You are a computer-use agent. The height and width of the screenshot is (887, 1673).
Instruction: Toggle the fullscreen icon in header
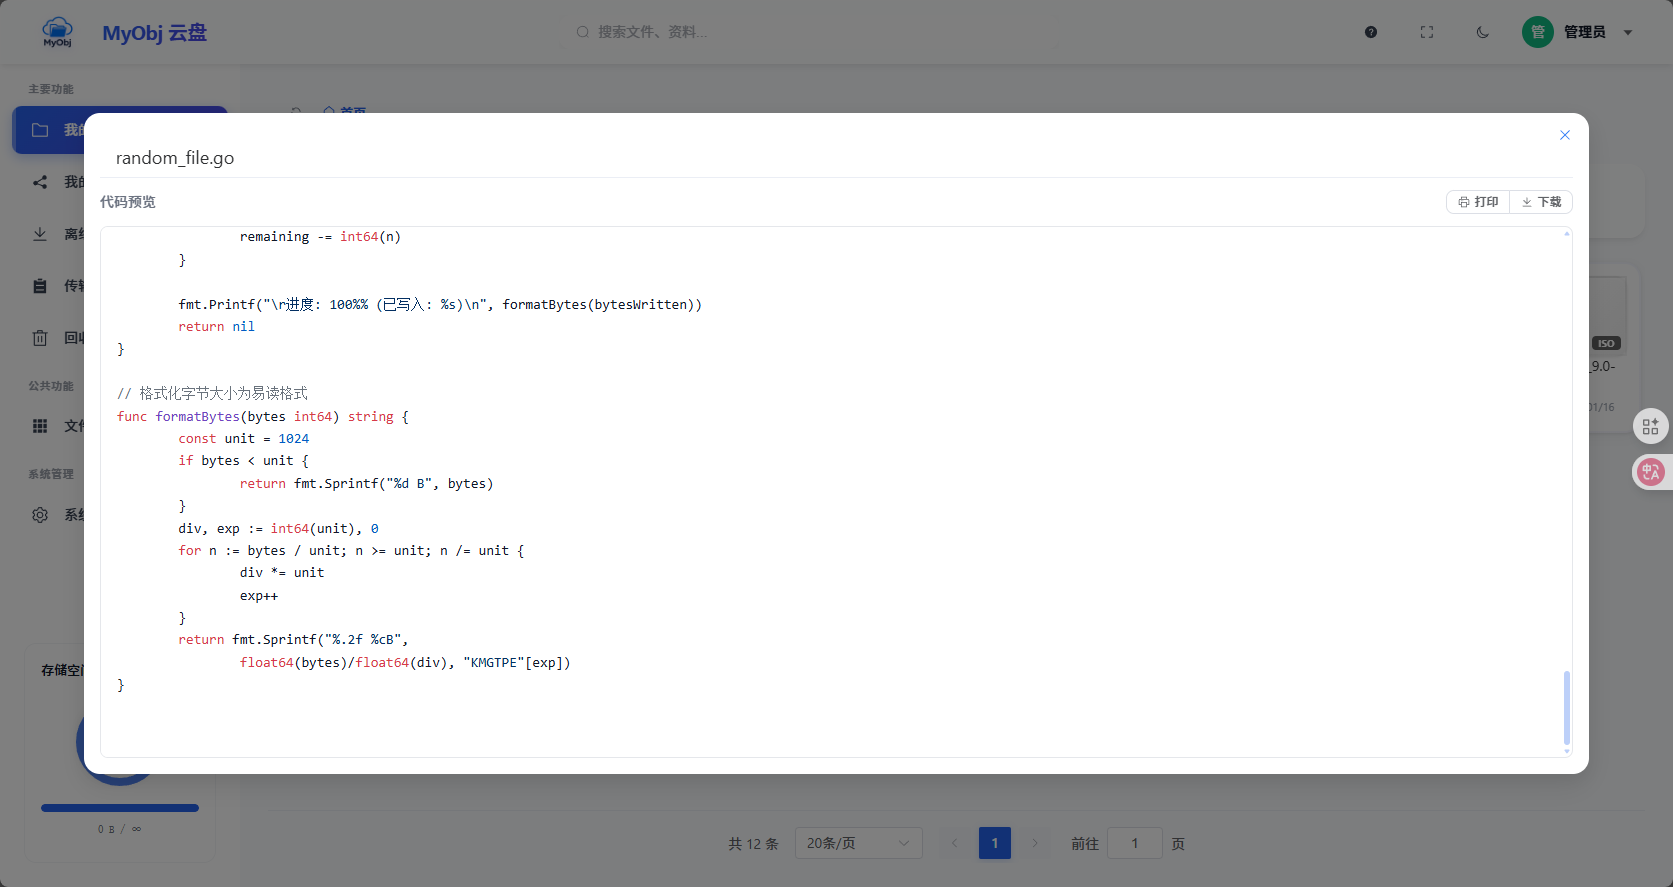(1427, 32)
